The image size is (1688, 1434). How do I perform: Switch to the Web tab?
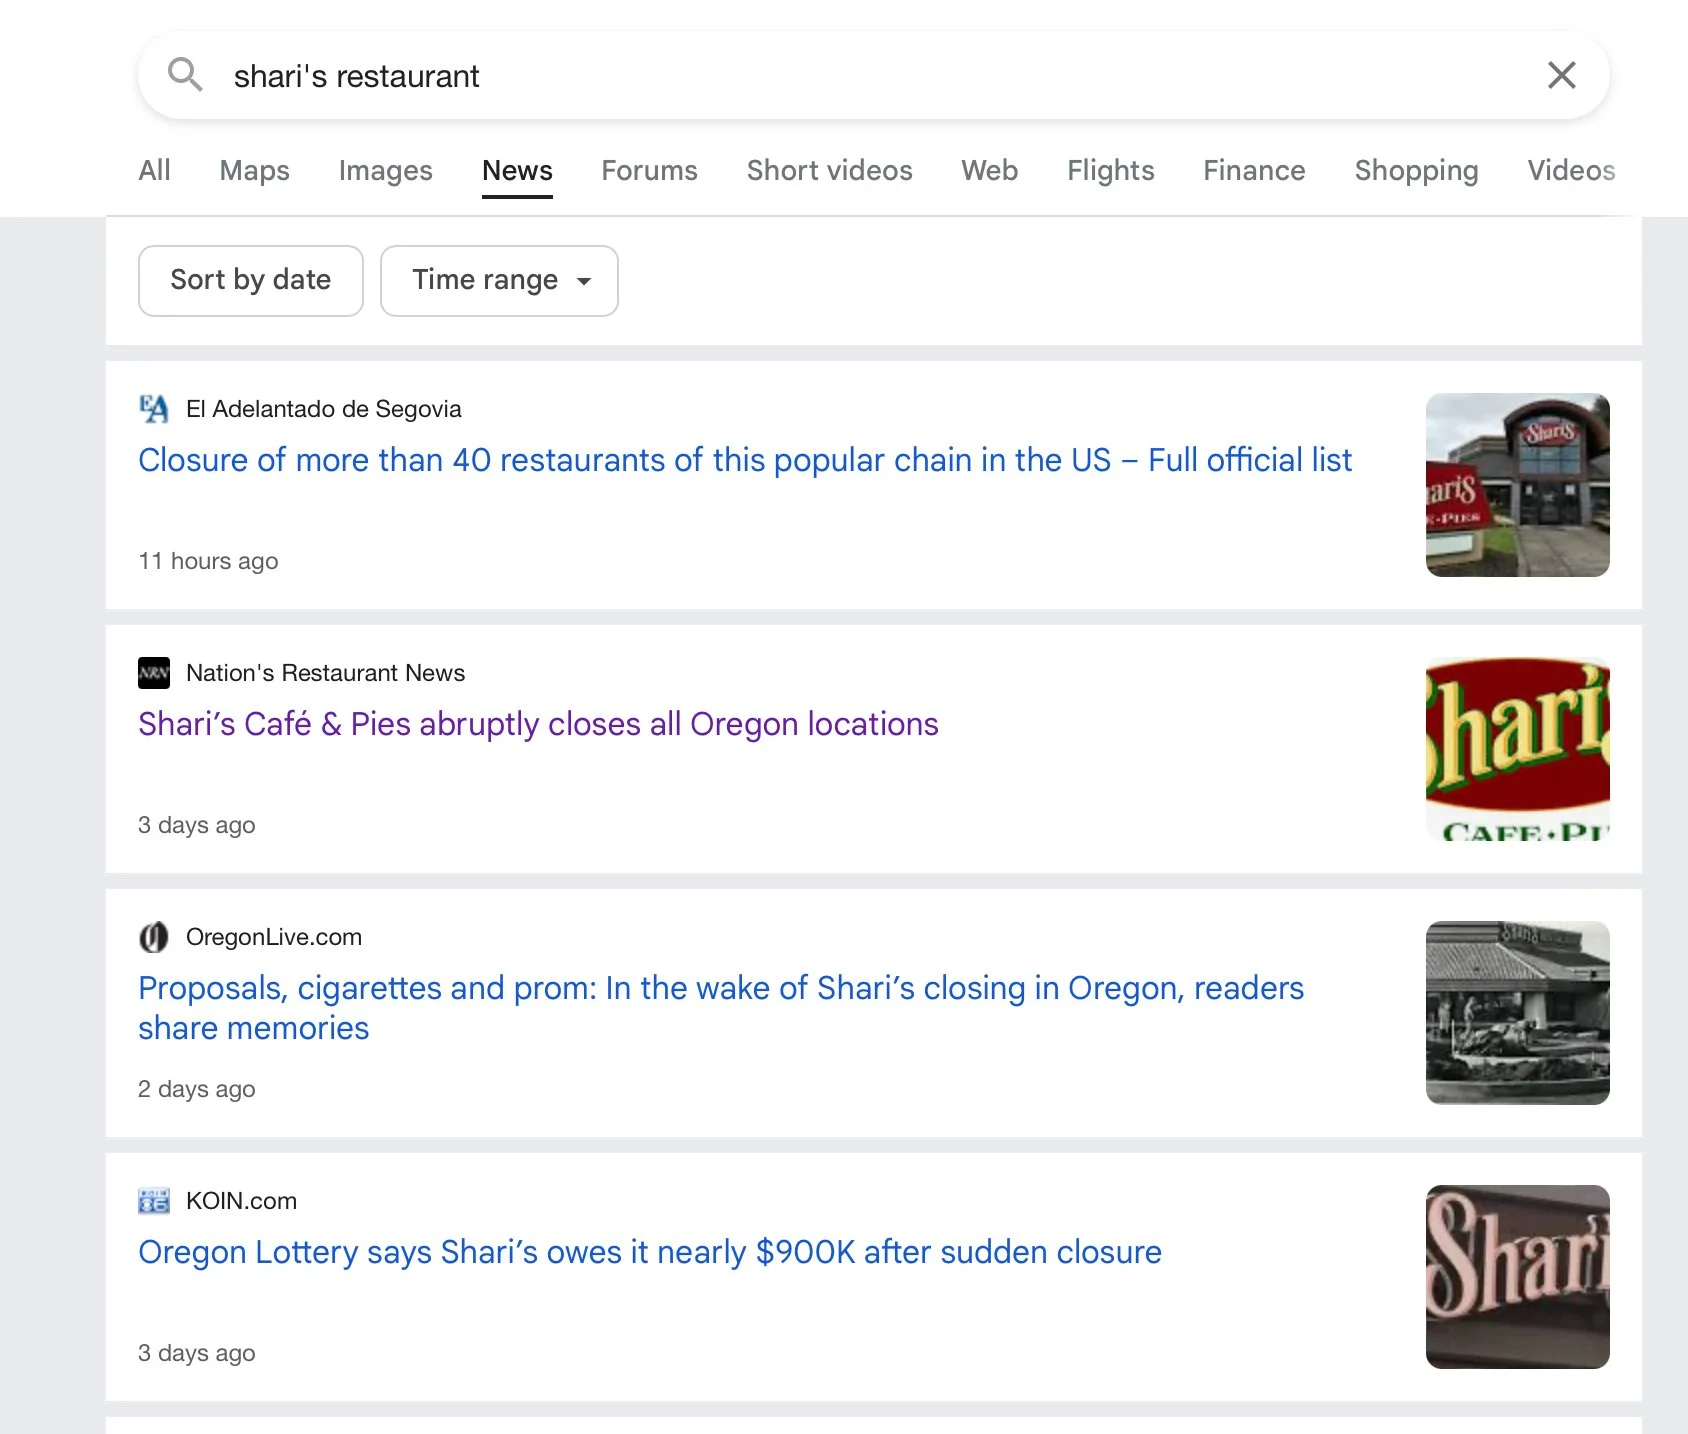pos(989,170)
